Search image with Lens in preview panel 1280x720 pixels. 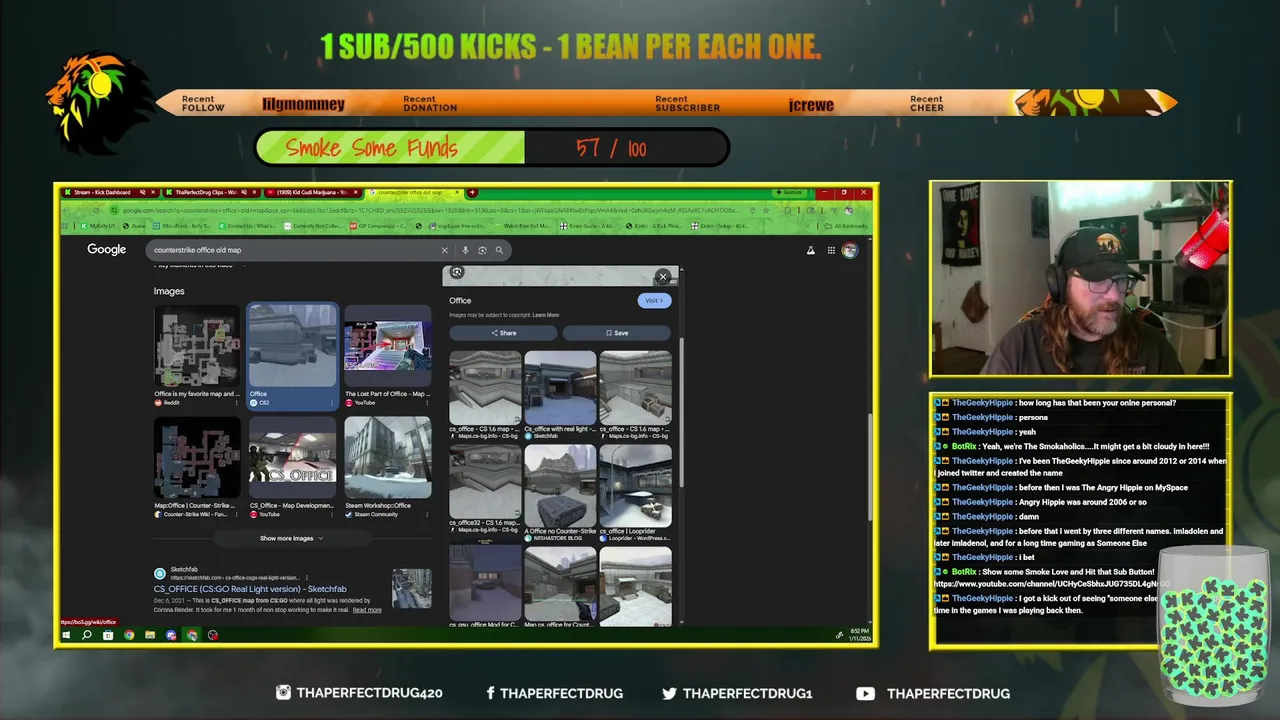click(457, 272)
